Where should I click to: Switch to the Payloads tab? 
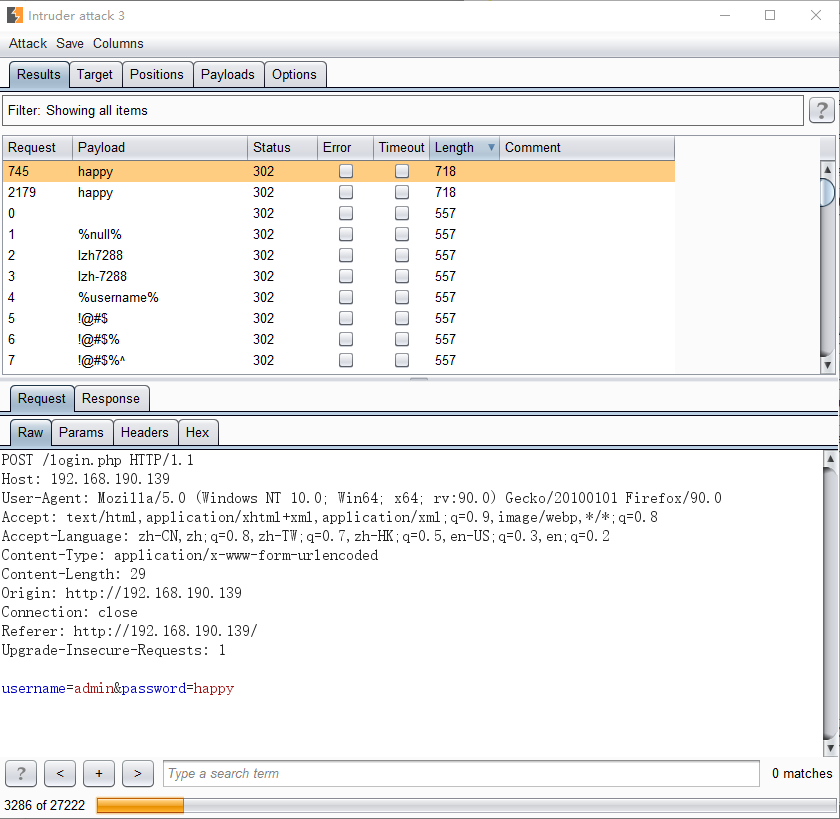pyautogui.click(x=228, y=74)
